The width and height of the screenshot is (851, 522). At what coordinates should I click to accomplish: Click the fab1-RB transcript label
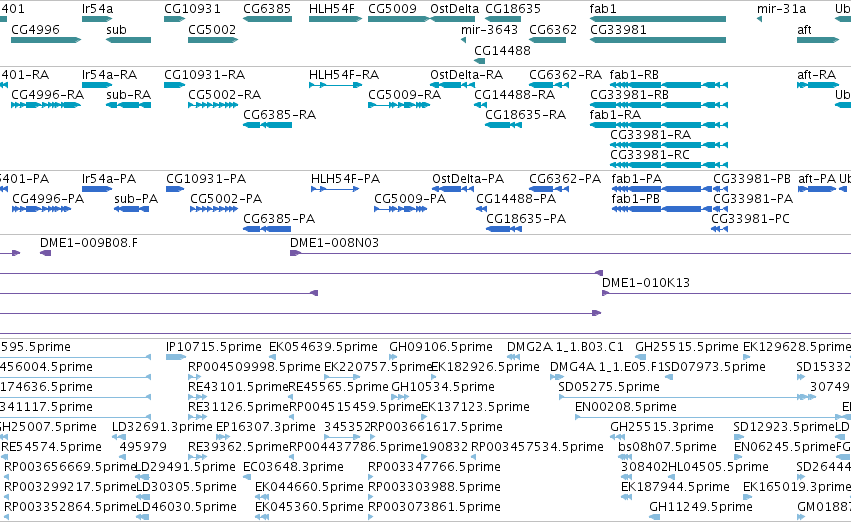point(634,74)
